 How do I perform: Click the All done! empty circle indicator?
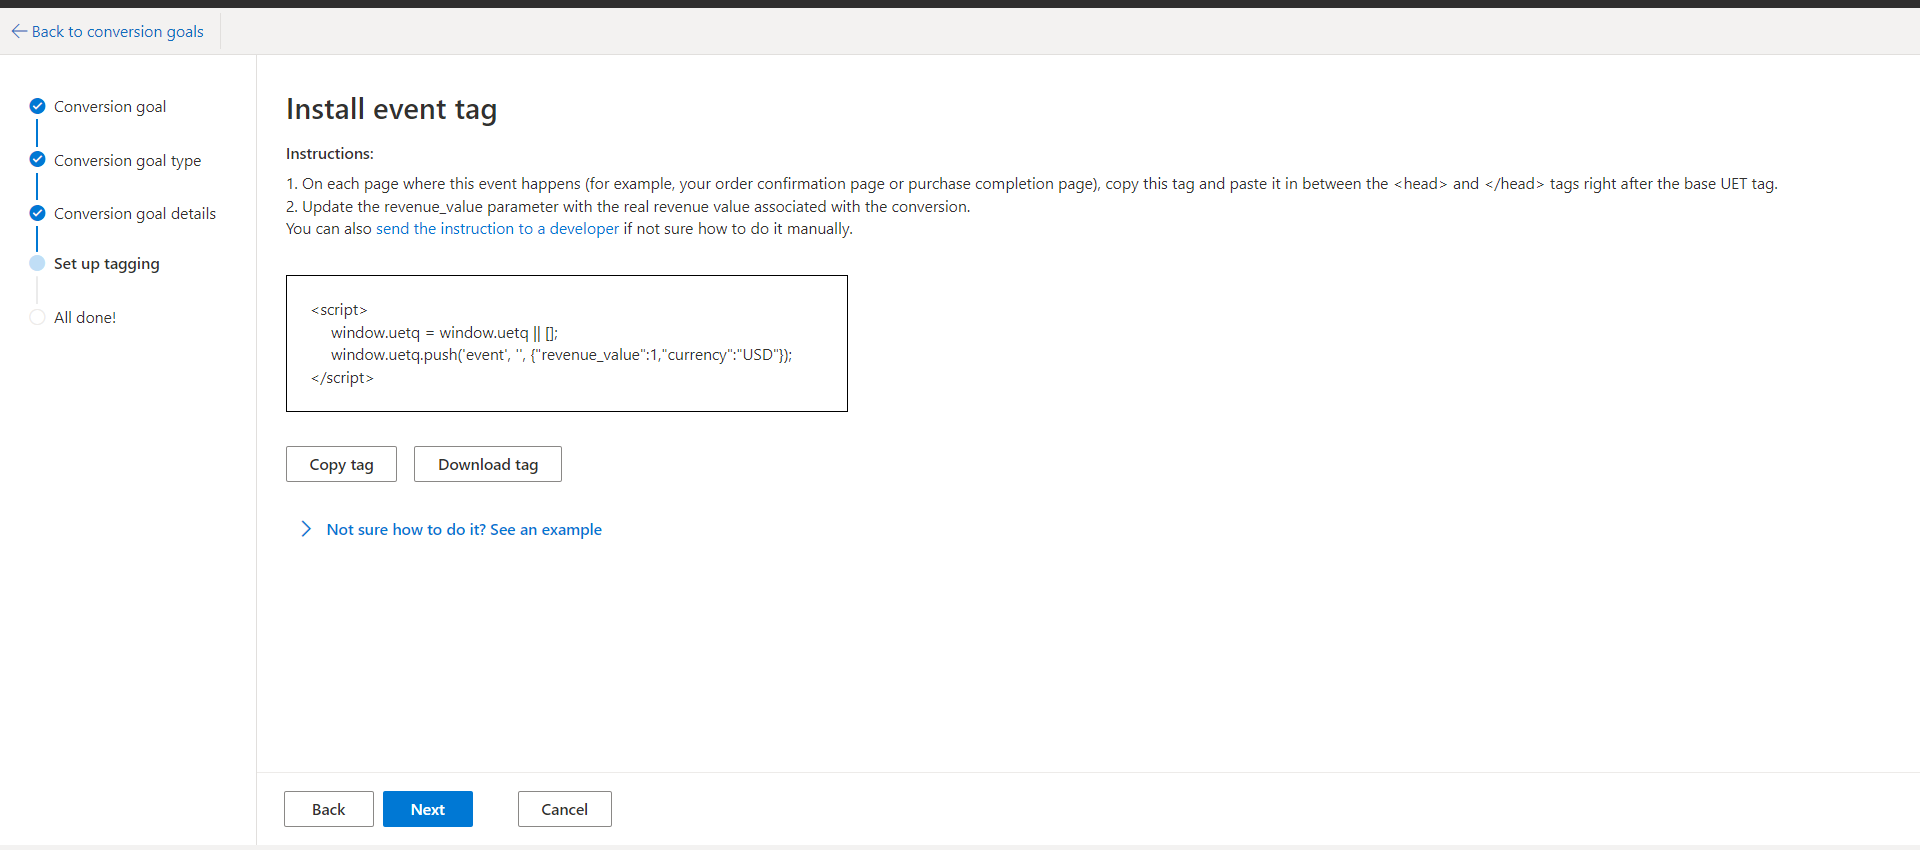click(x=37, y=317)
